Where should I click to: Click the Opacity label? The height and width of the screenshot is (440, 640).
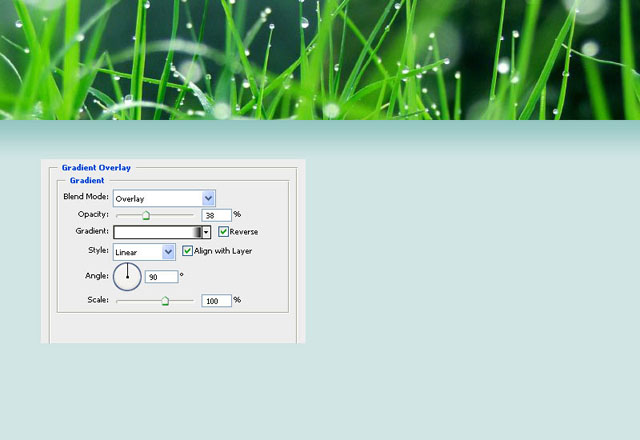(93, 214)
